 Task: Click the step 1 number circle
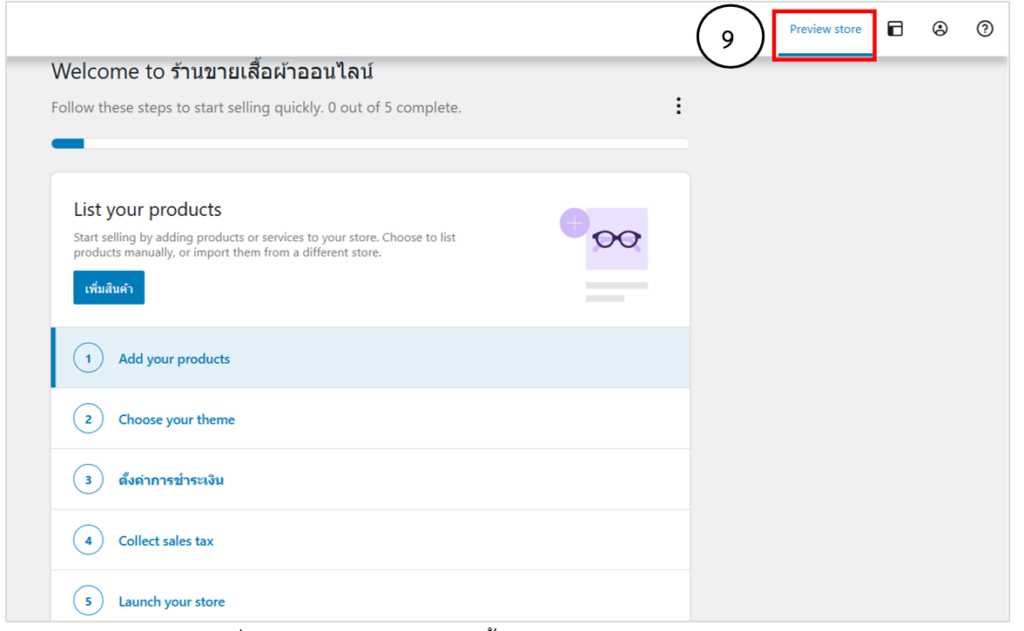point(88,358)
